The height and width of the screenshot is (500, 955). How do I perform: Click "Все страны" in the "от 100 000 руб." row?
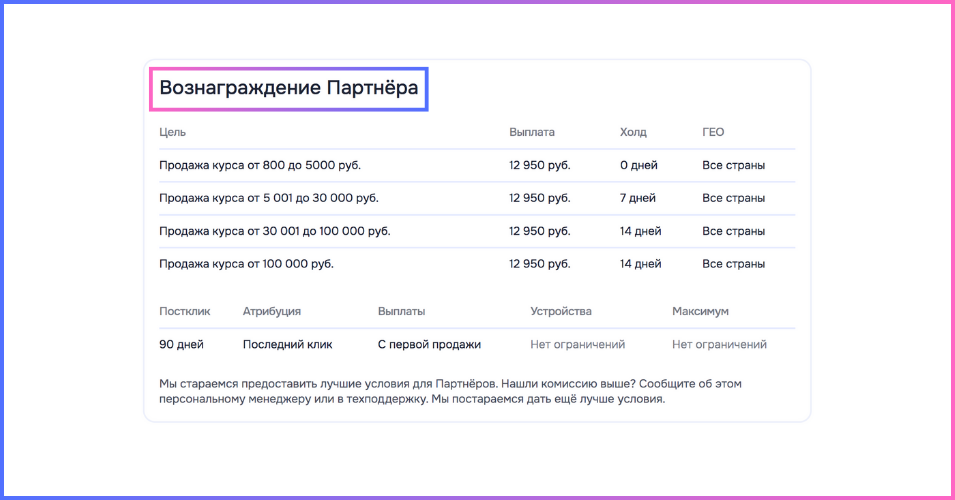click(733, 264)
